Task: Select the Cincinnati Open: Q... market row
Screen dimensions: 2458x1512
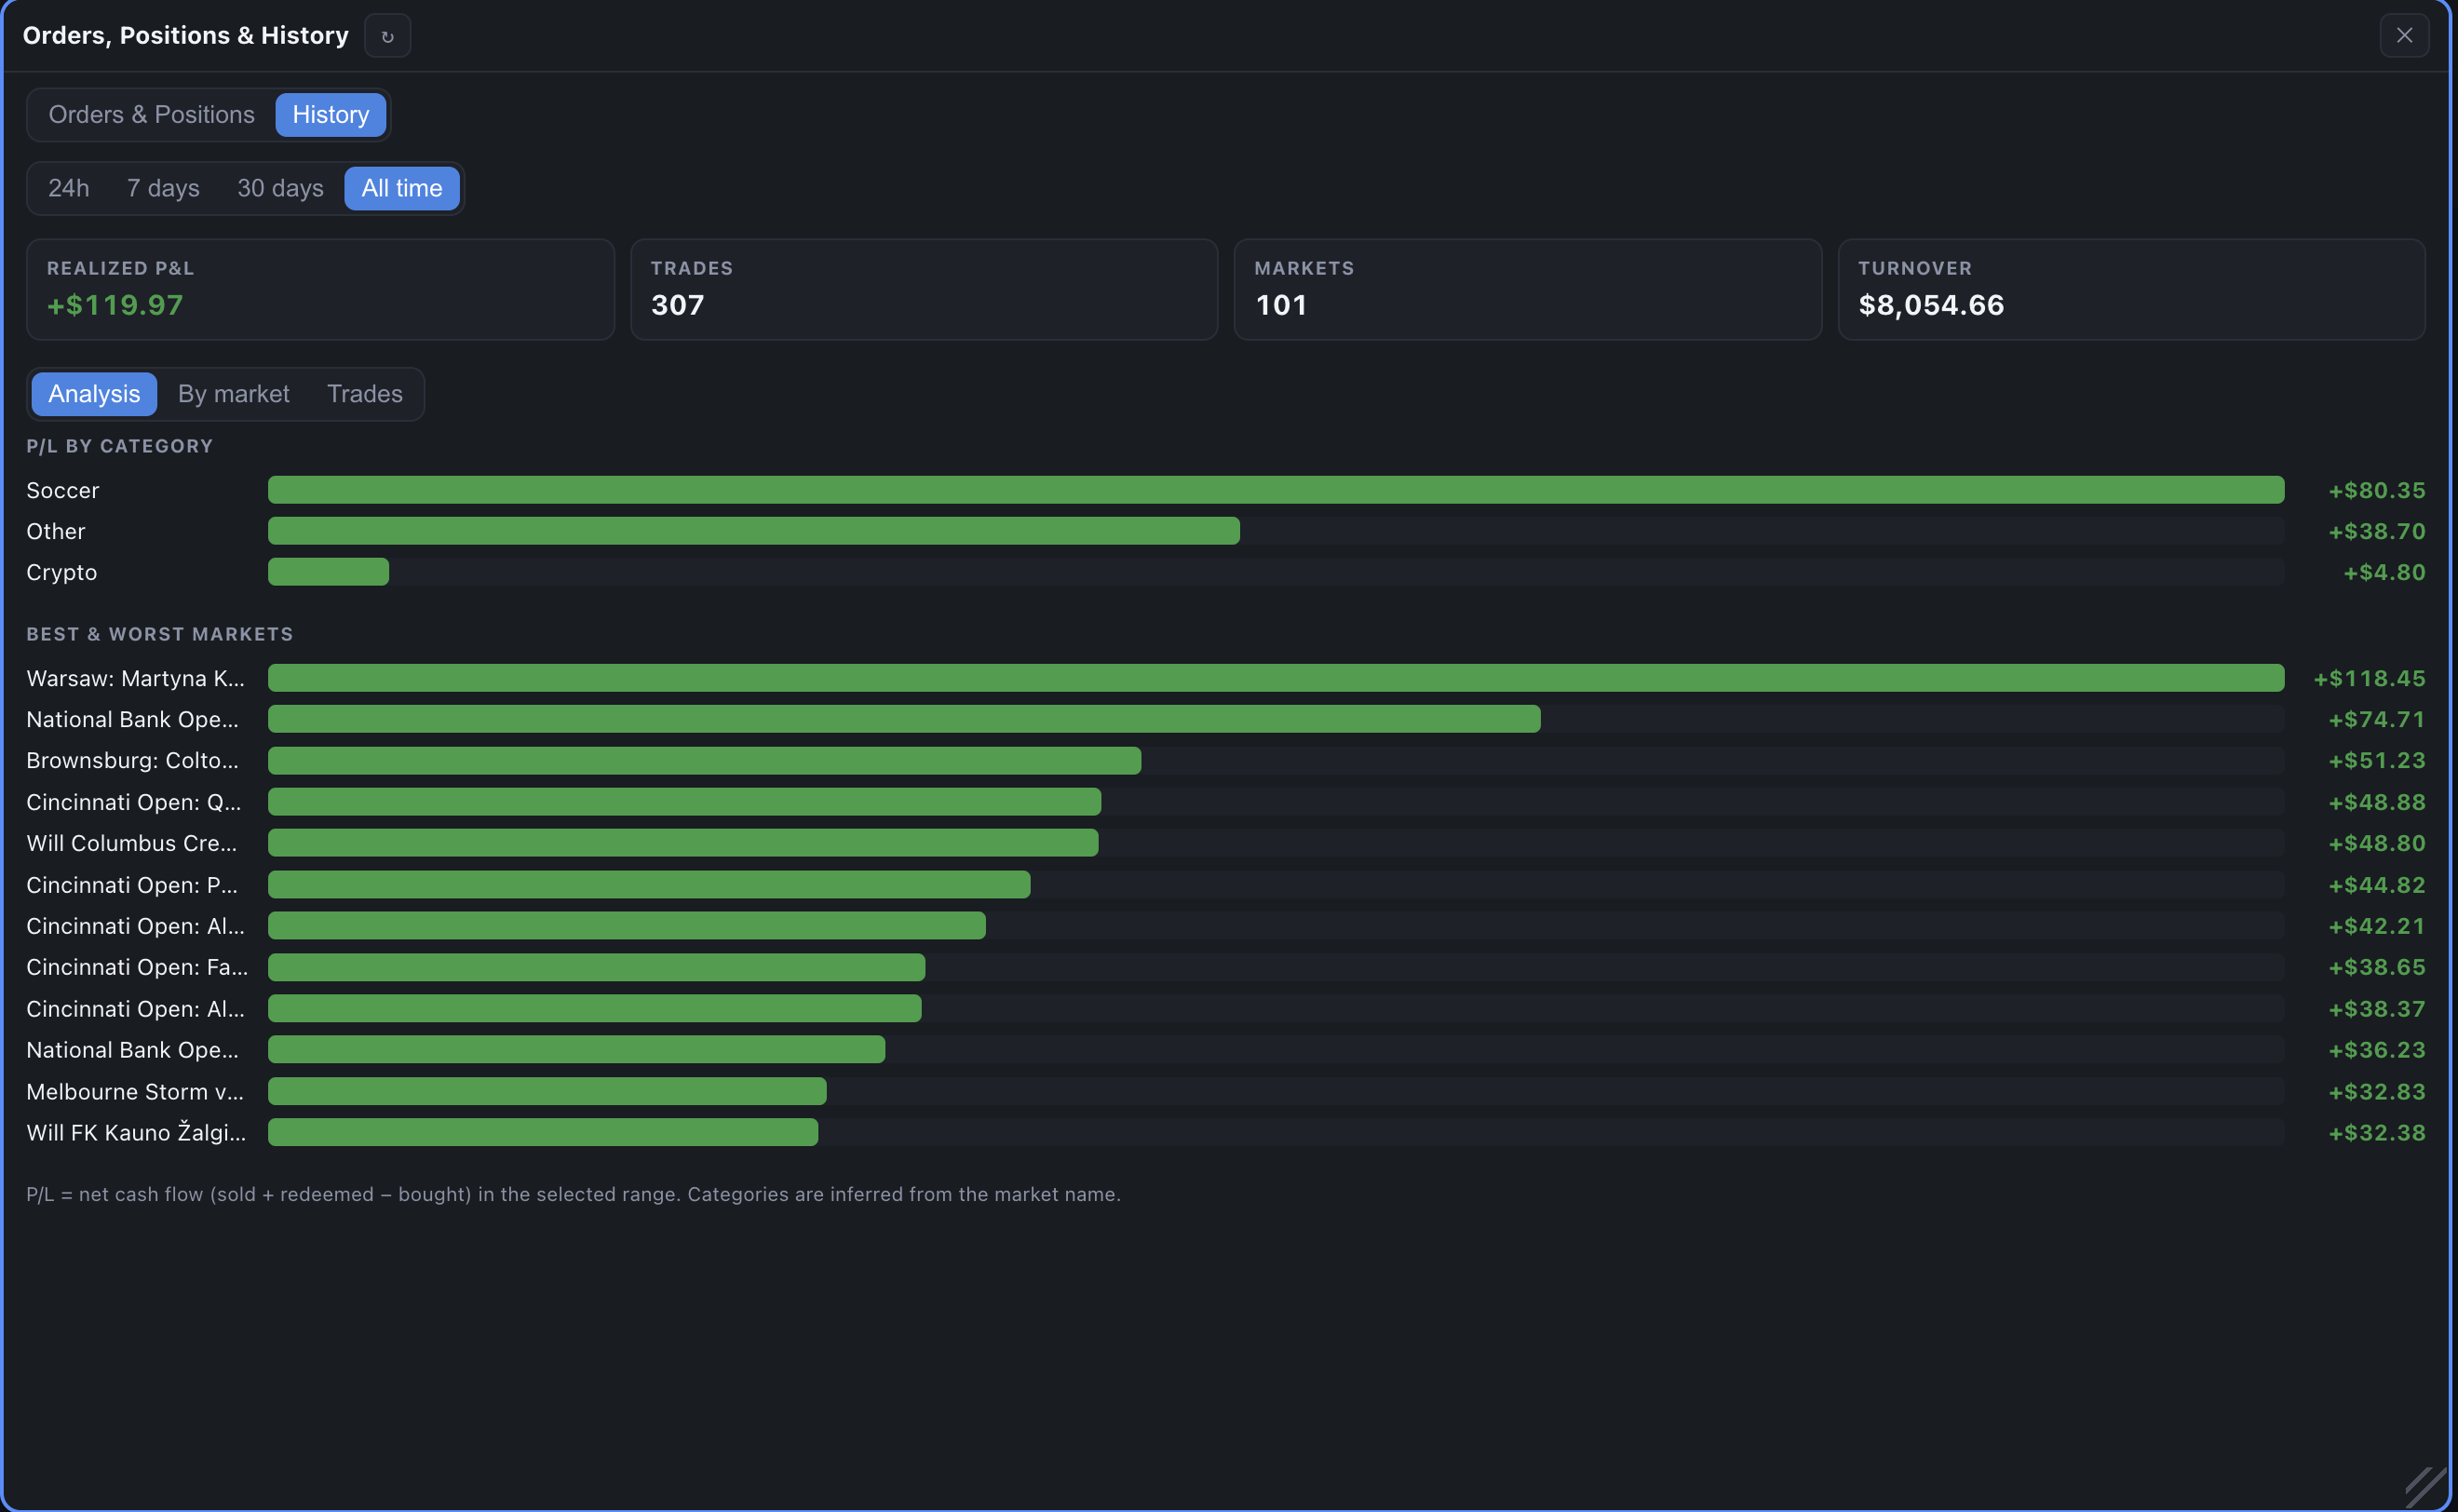Action: tap(1226, 802)
